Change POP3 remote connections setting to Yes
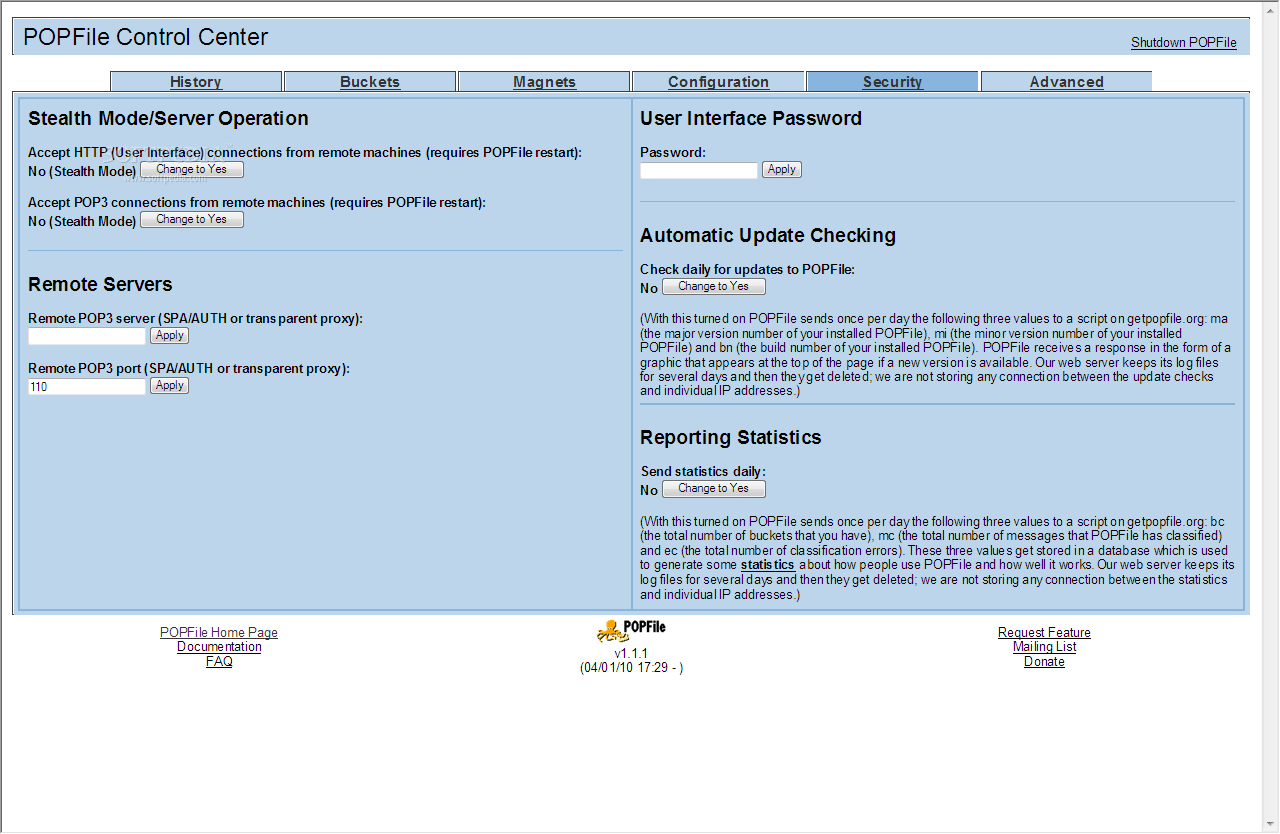 coord(192,220)
